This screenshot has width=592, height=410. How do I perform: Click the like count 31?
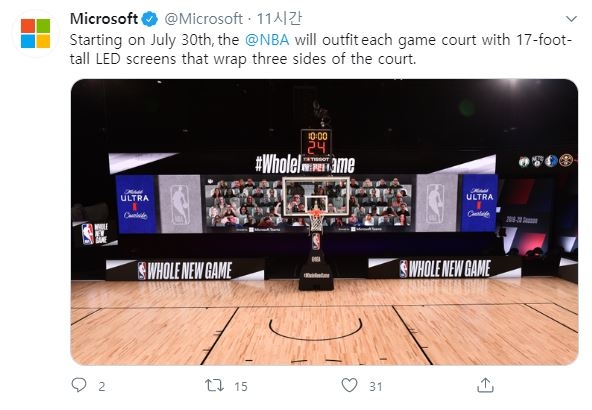(x=376, y=387)
